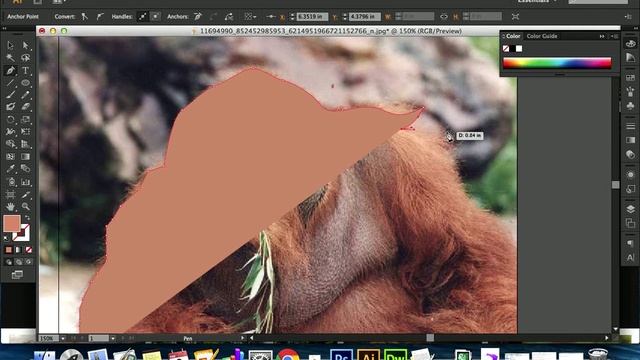Select the Selection tool (black arrow)

point(10,45)
